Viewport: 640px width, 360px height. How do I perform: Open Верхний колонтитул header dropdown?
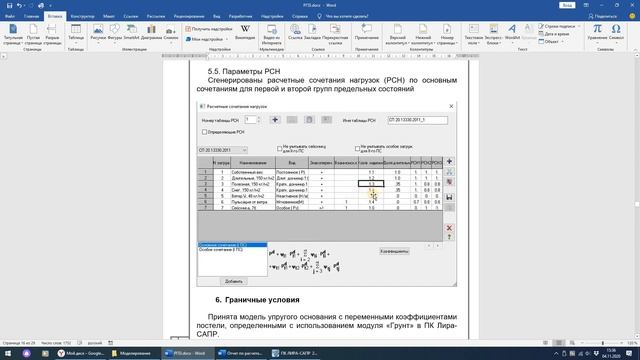pyautogui.click(x=397, y=34)
